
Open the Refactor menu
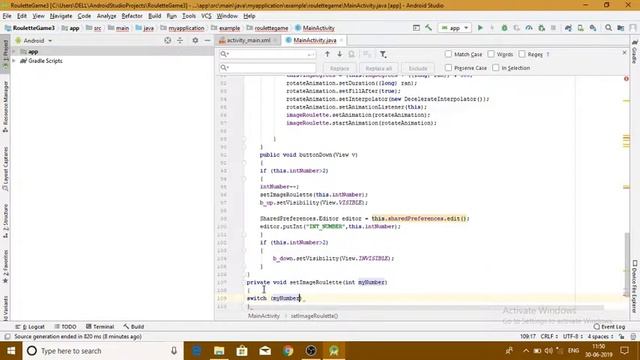[x=132, y=16]
